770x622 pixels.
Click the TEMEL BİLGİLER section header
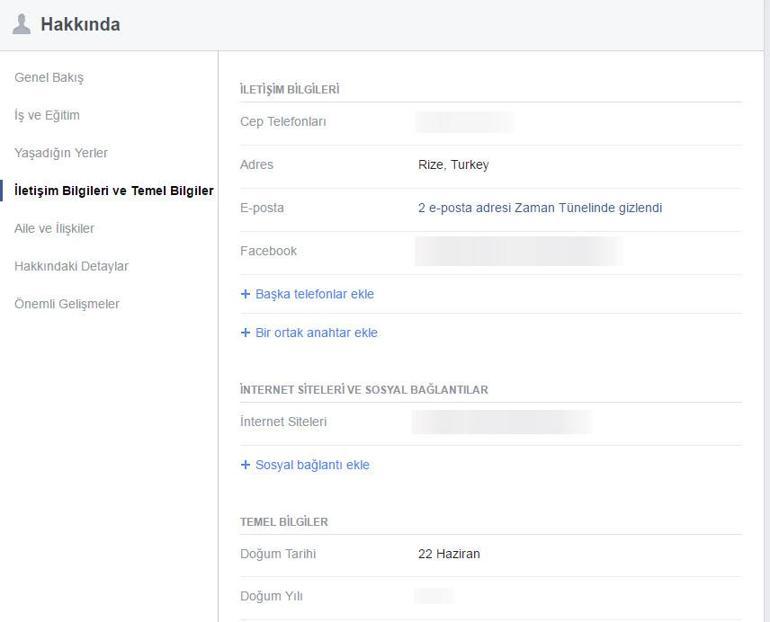click(x=284, y=522)
